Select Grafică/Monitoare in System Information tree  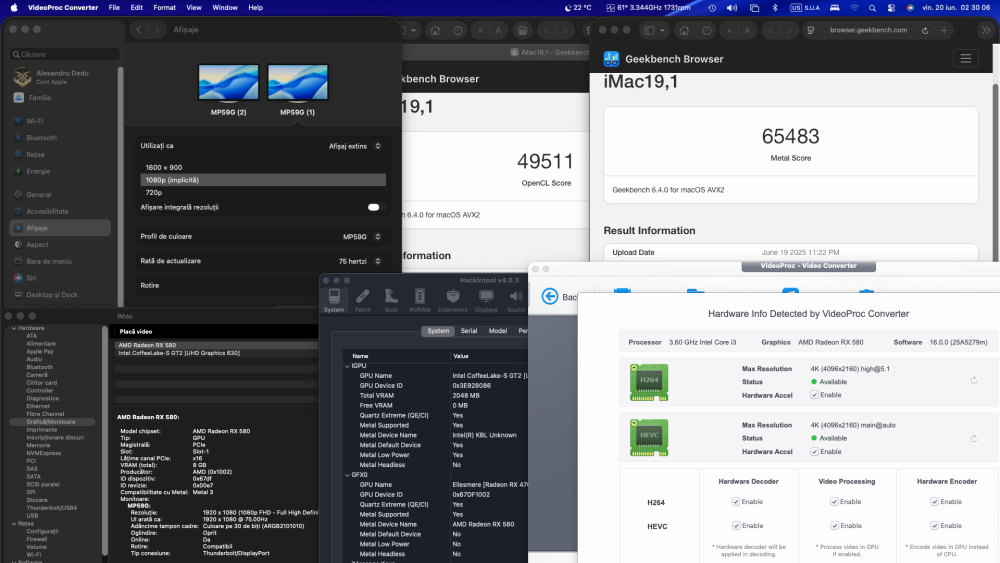pos(51,422)
